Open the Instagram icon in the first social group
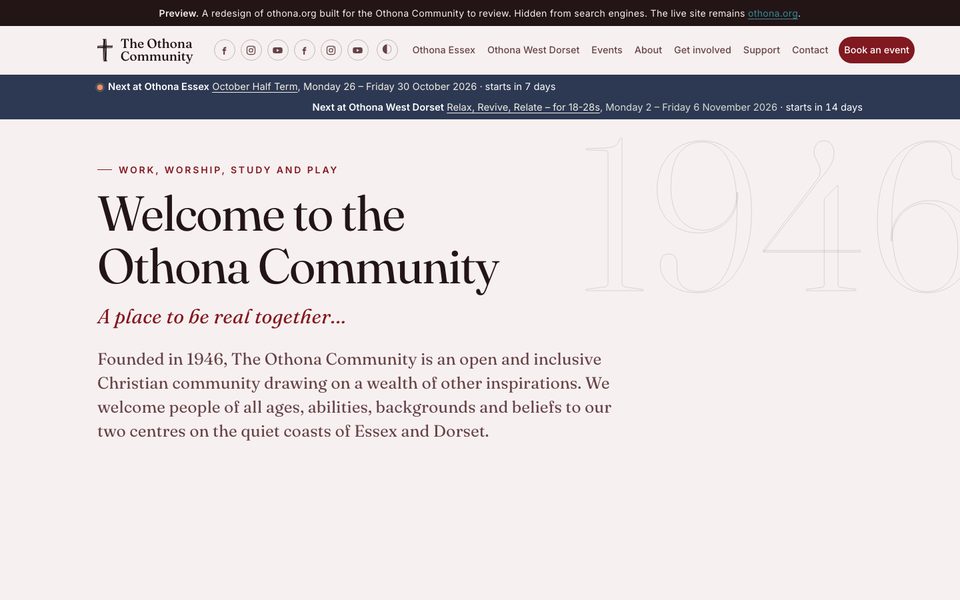960x600 pixels. (251, 50)
